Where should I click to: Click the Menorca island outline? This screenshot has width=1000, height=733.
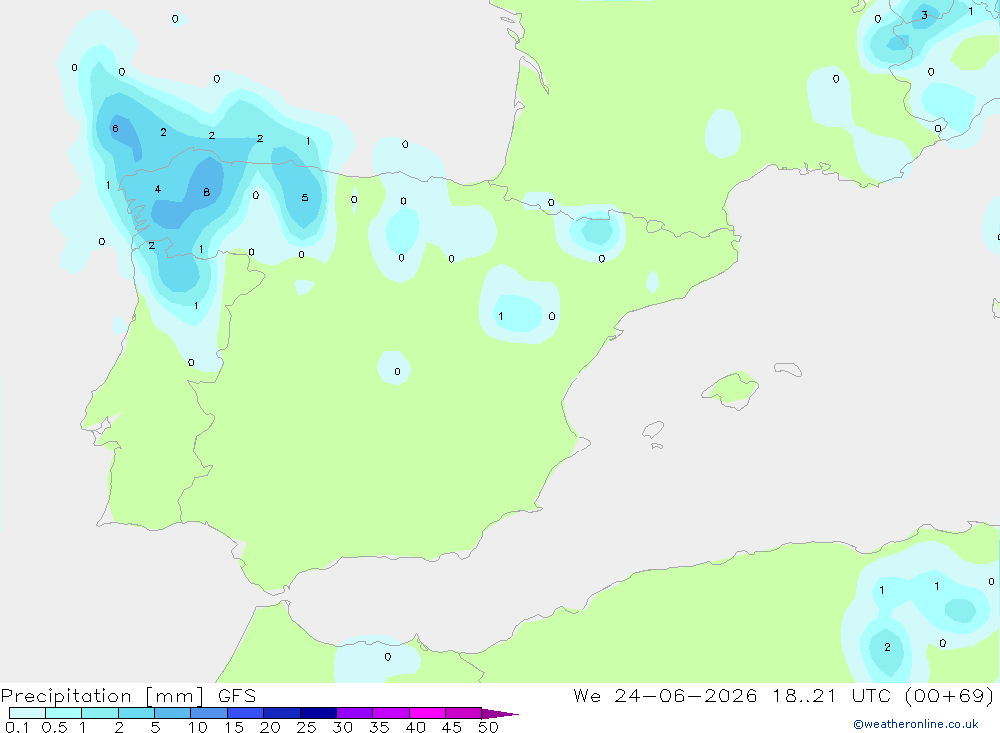pyautogui.click(x=788, y=369)
